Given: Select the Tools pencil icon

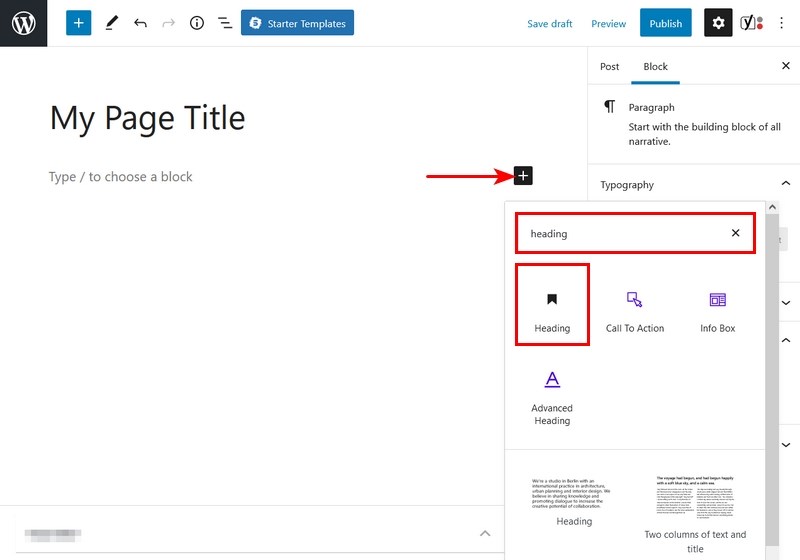Looking at the screenshot, I should (x=111, y=23).
